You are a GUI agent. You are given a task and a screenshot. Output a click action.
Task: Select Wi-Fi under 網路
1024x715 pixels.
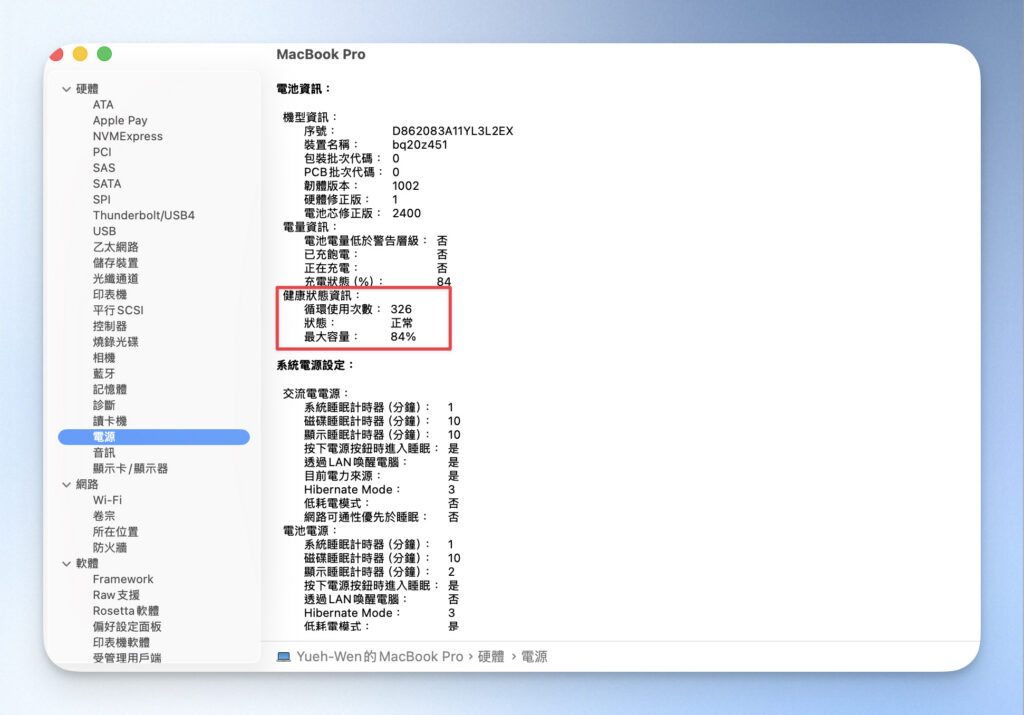tap(107, 500)
